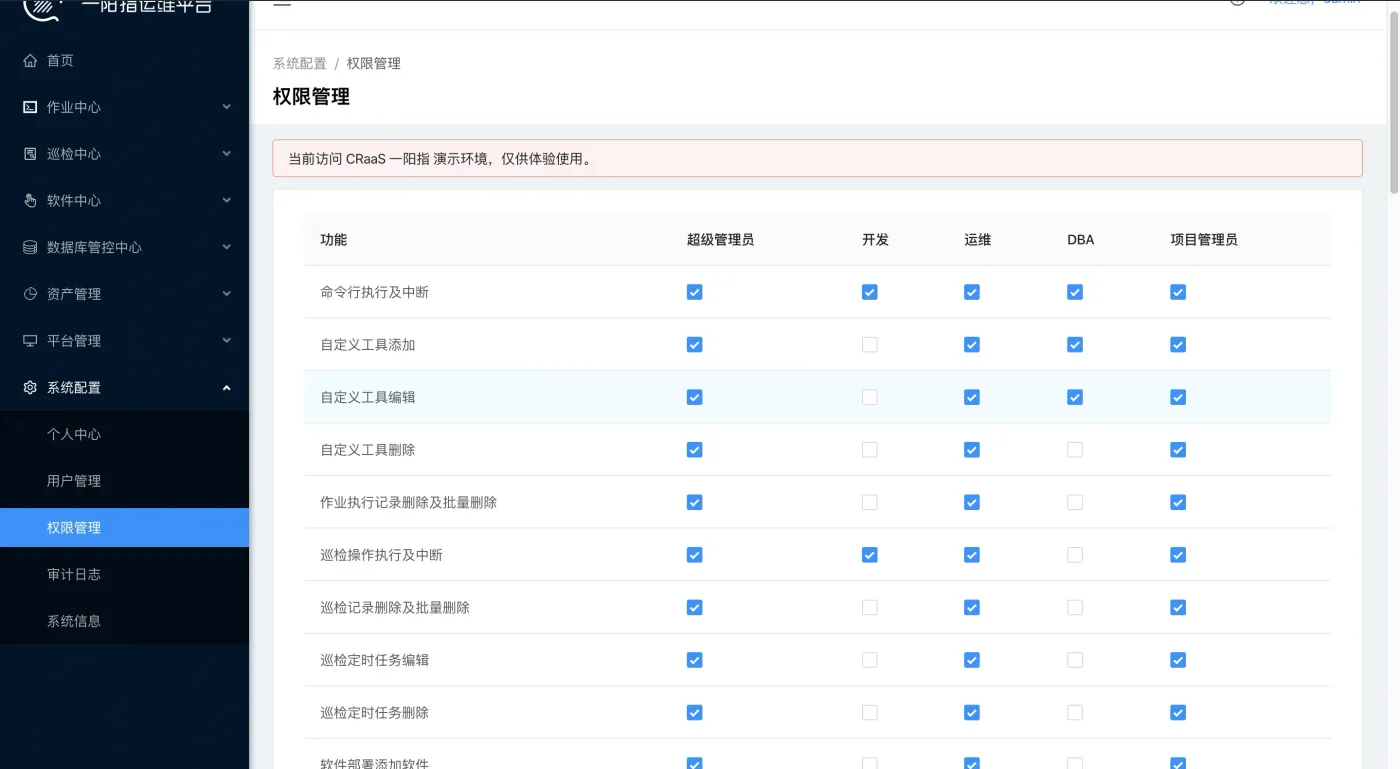The height and width of the screenshot is (769, 1400).
Task: Expand the 软件中心 submenu chevron
Action: (x=227, y=200)
